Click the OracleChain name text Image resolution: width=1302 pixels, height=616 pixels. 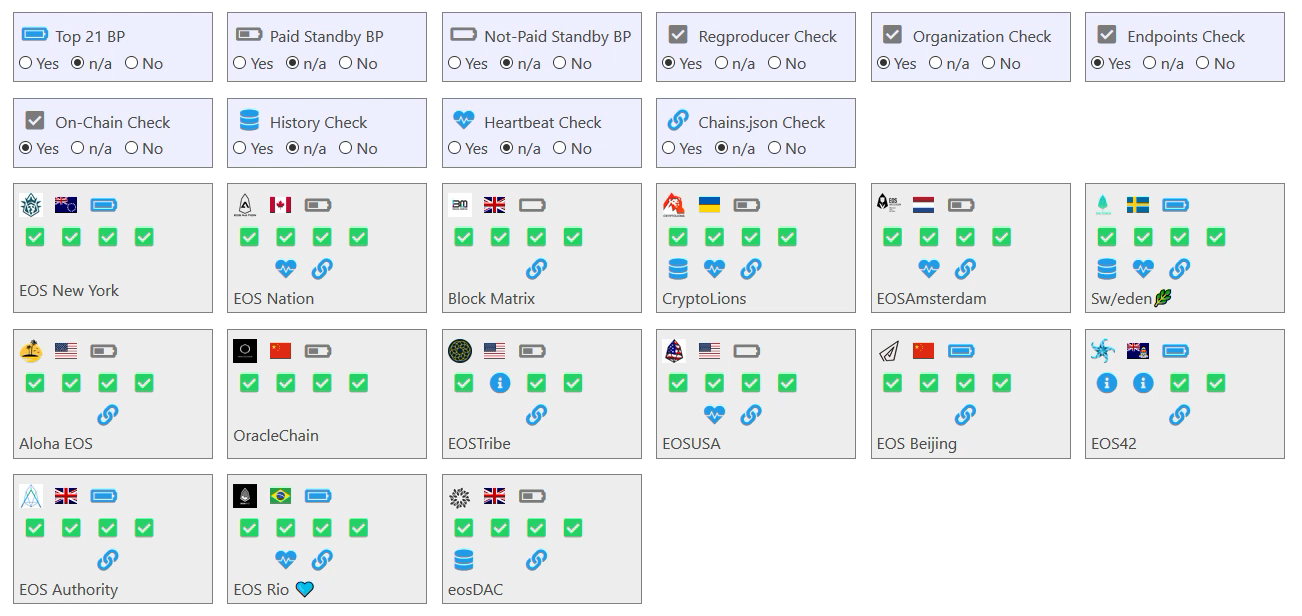[x=276, y=435]
